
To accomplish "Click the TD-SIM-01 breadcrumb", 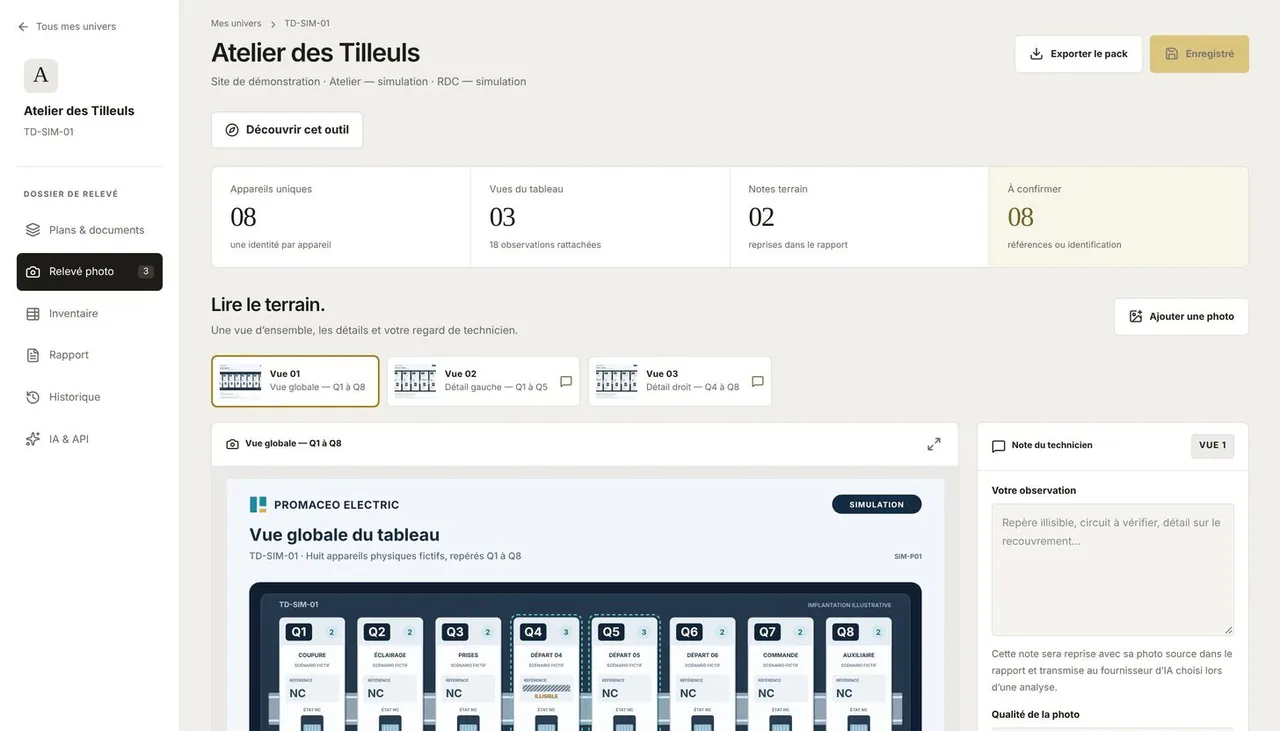I will coord(307,23).
